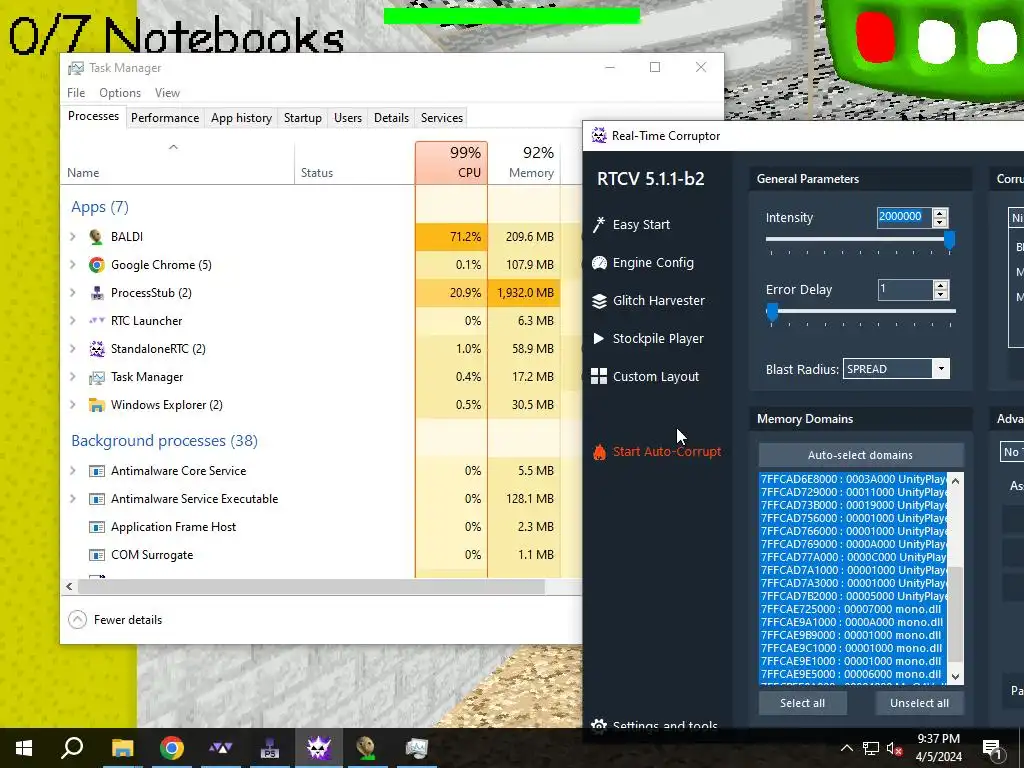Open the Options menu in Task Manager
The image size is (1024, 768).
[x=120, y=93]
